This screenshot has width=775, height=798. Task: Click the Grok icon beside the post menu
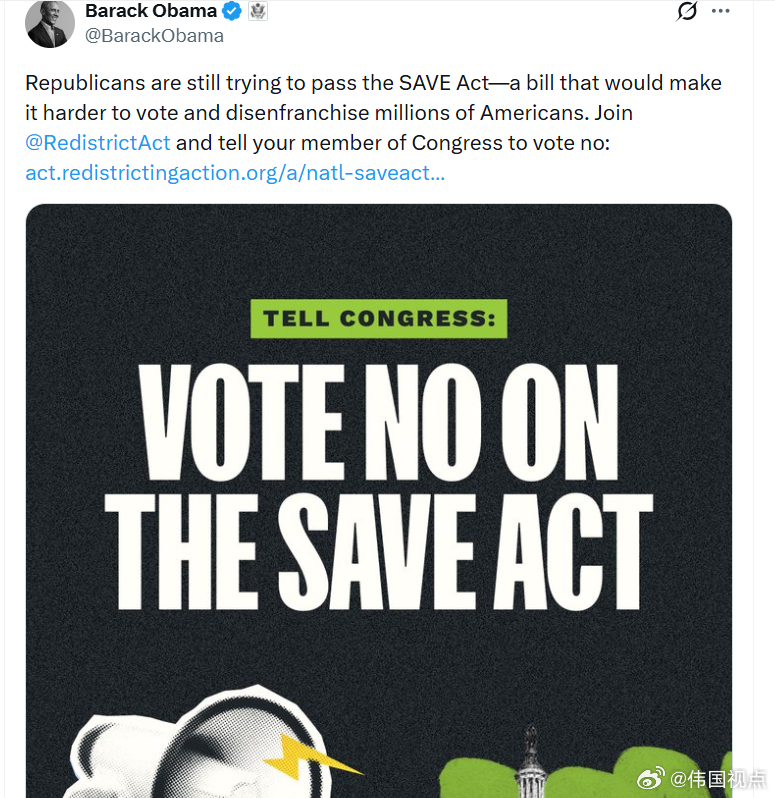pyautogui.click(x=687, y=12)
